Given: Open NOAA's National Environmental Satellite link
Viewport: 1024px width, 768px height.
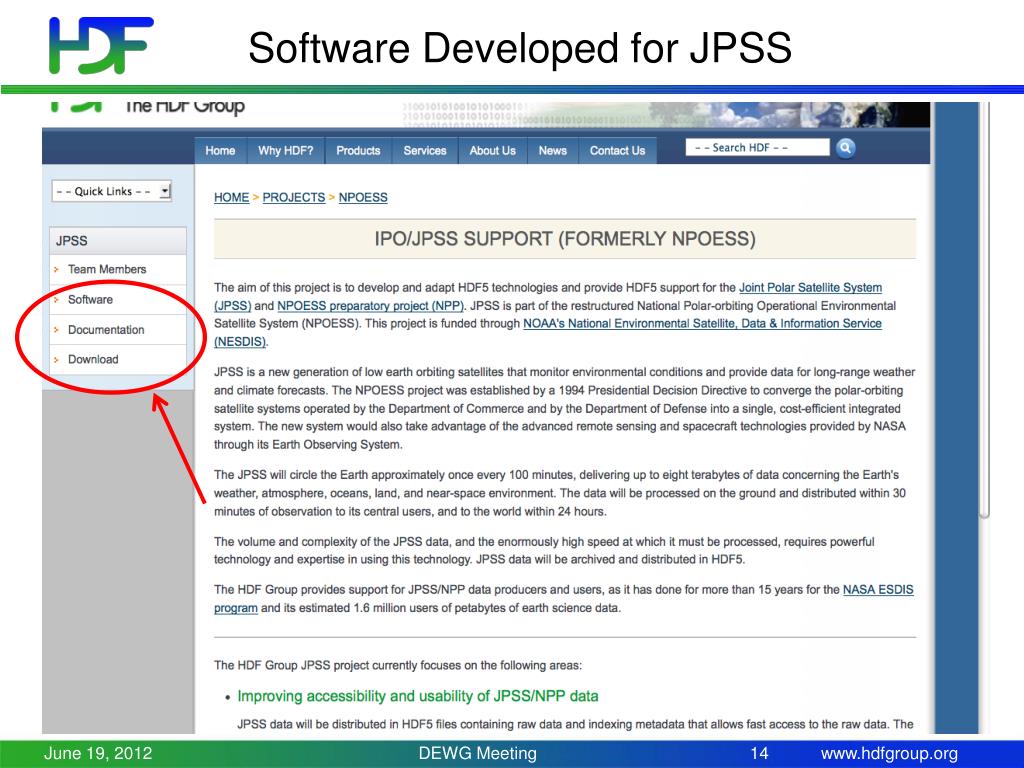Looking at the screenshot, I should [702, 324].
